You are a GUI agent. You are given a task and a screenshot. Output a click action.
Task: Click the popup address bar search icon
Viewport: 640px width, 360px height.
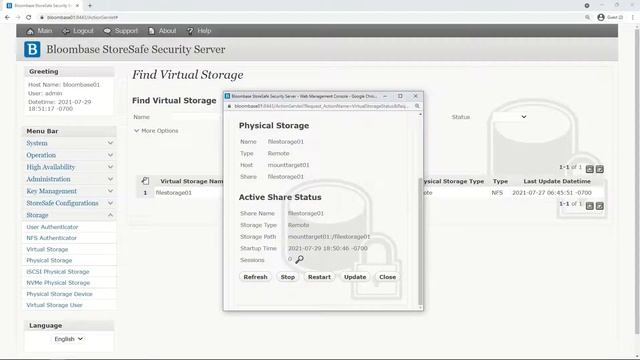[417, 106]
